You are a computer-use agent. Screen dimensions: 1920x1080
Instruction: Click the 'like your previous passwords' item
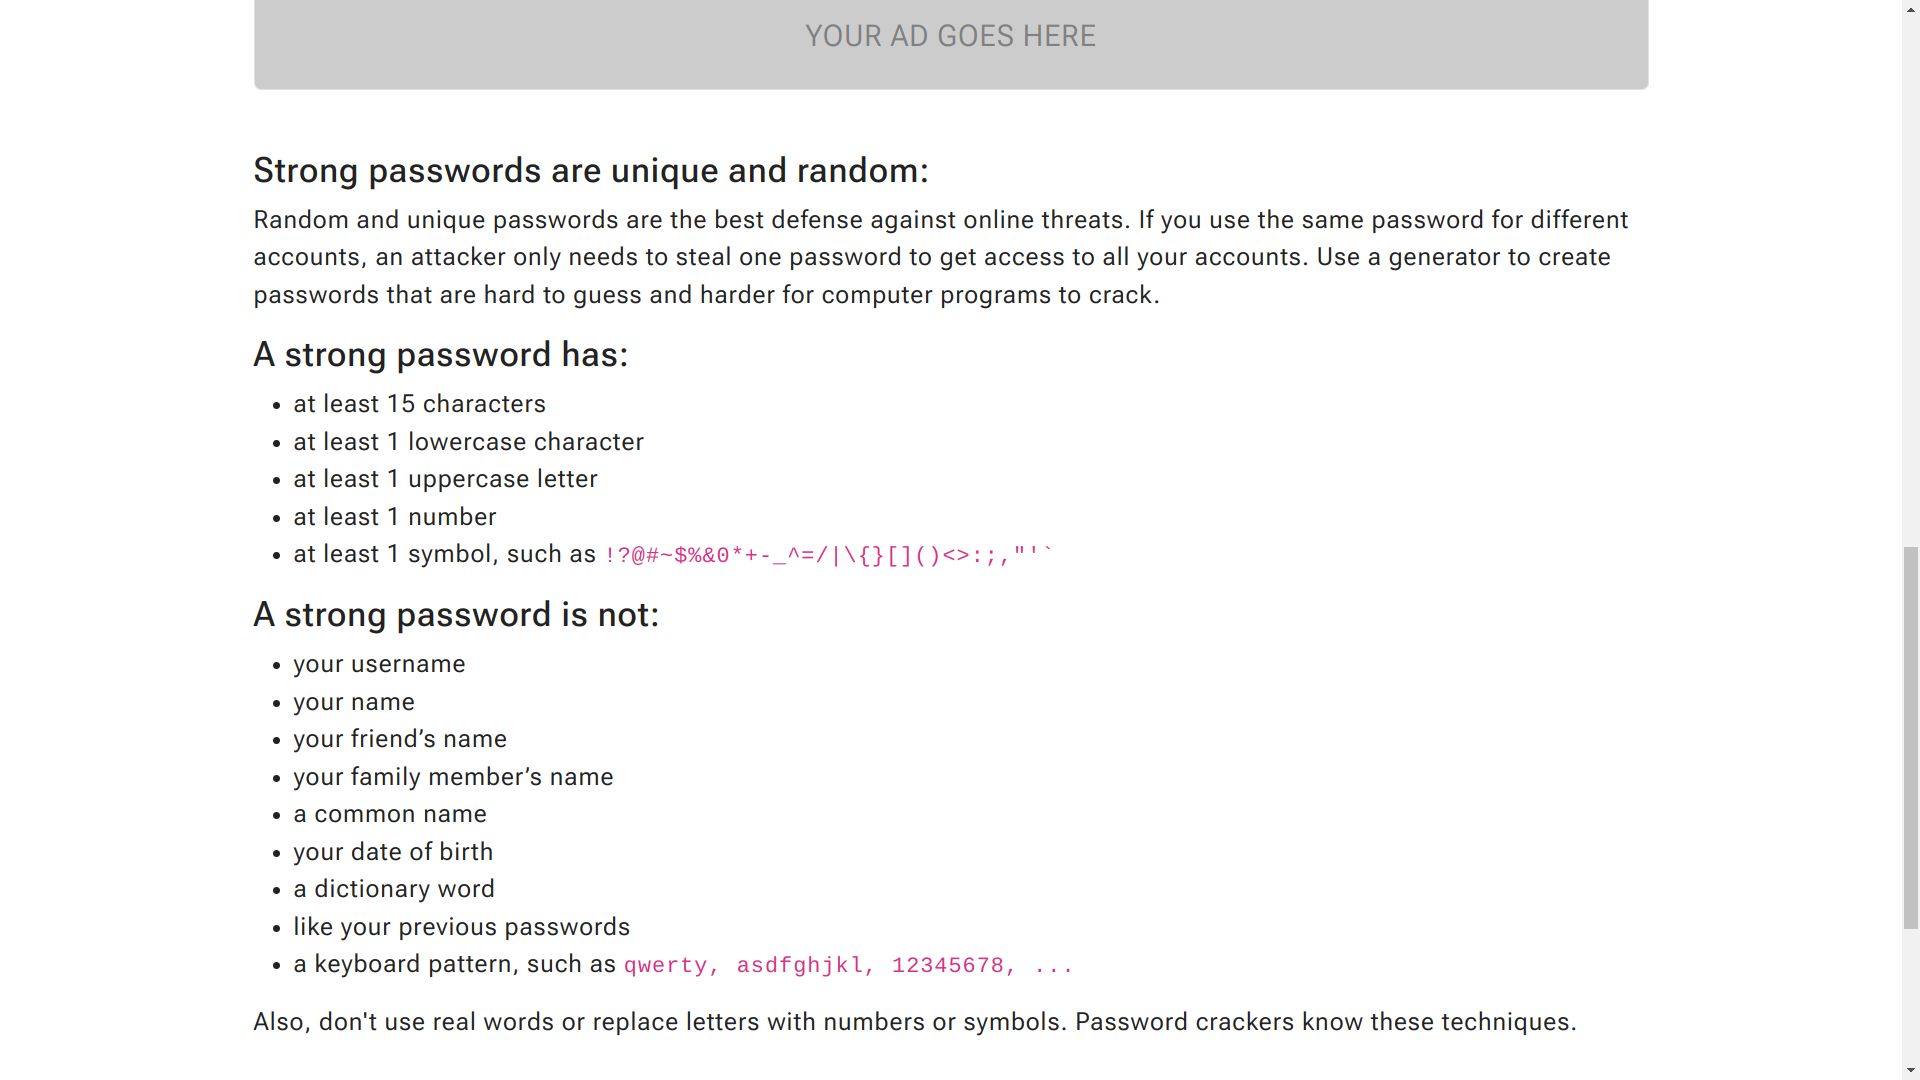[462, 927]
